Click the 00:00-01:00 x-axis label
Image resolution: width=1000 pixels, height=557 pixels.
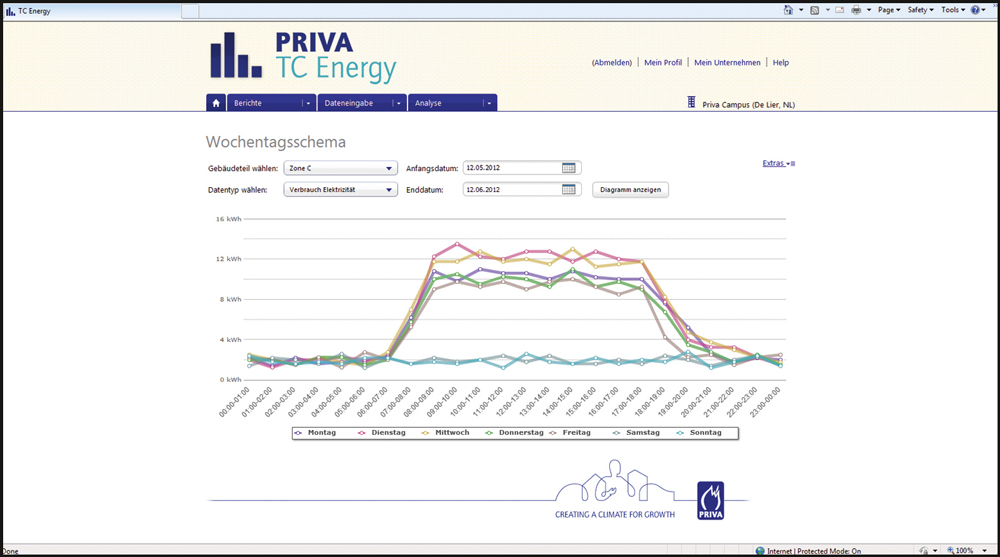[x=234, y=402]
